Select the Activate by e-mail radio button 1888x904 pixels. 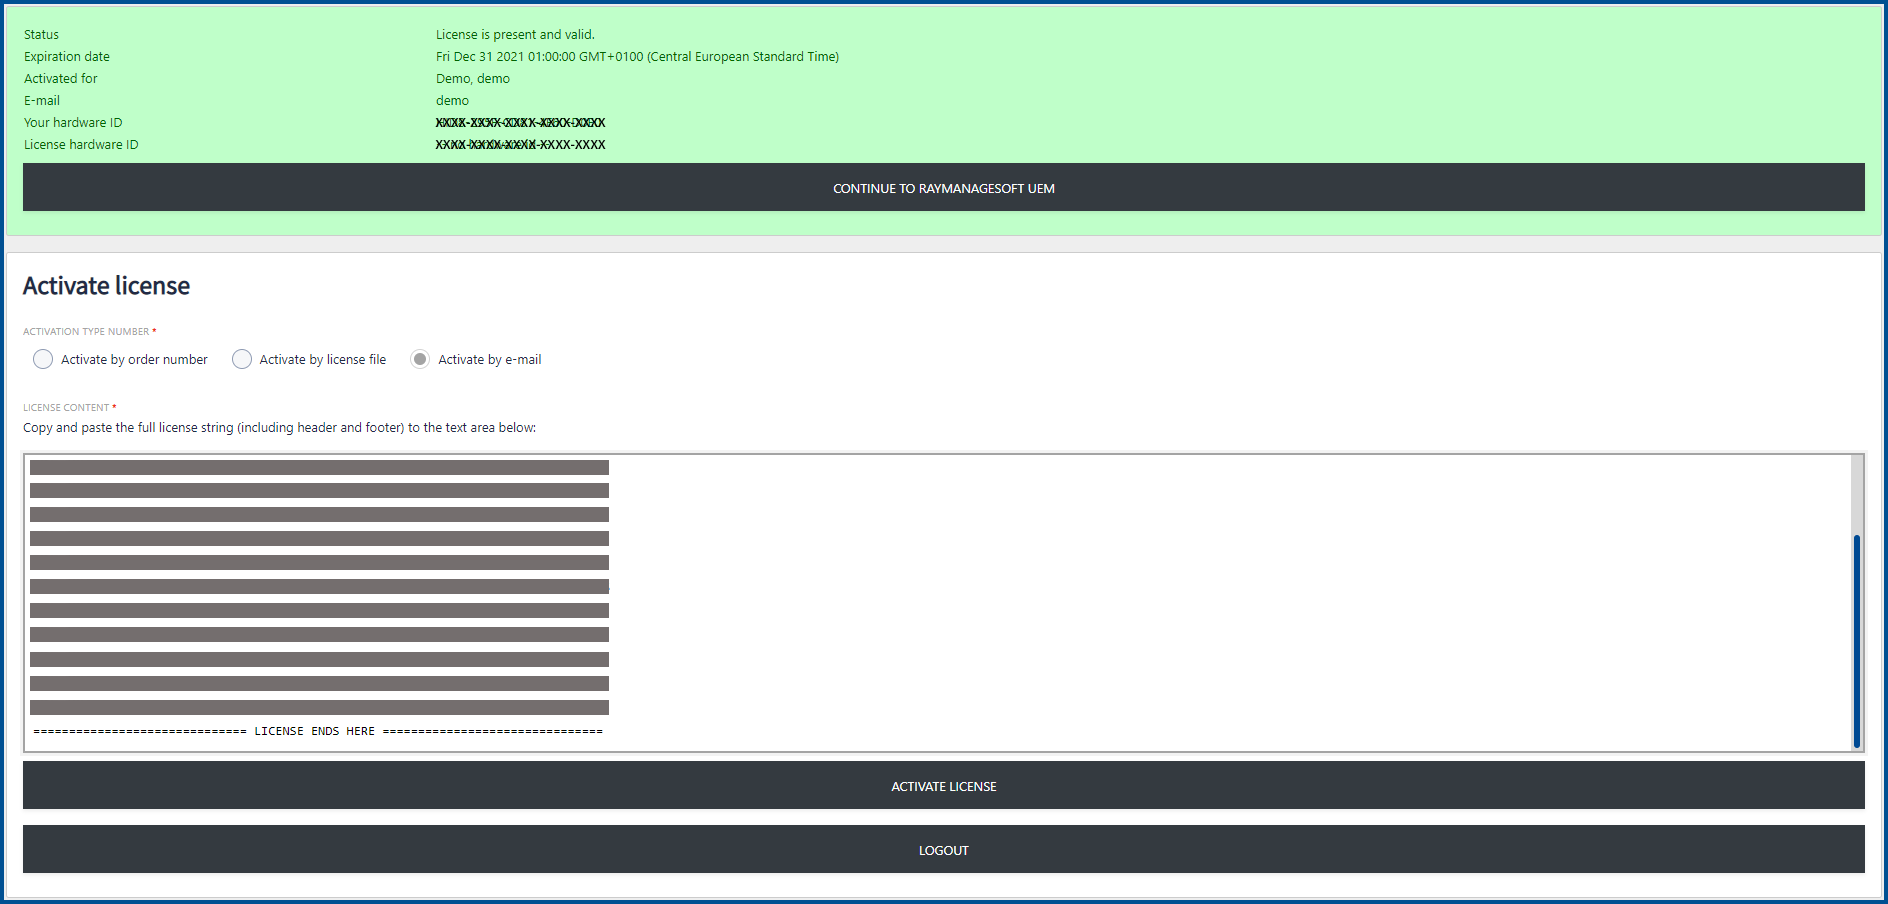click(x=420, y=359)
